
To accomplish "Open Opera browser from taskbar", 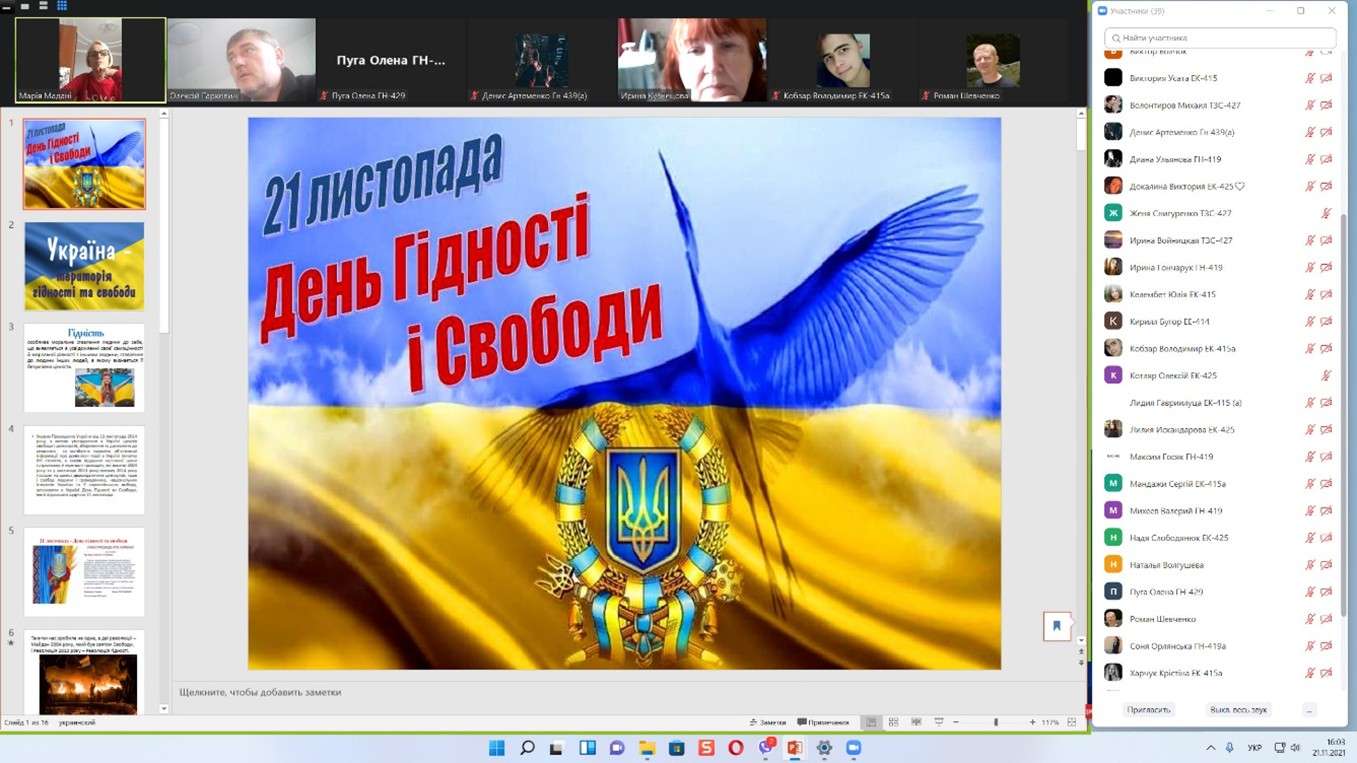I will coord(736,748).
